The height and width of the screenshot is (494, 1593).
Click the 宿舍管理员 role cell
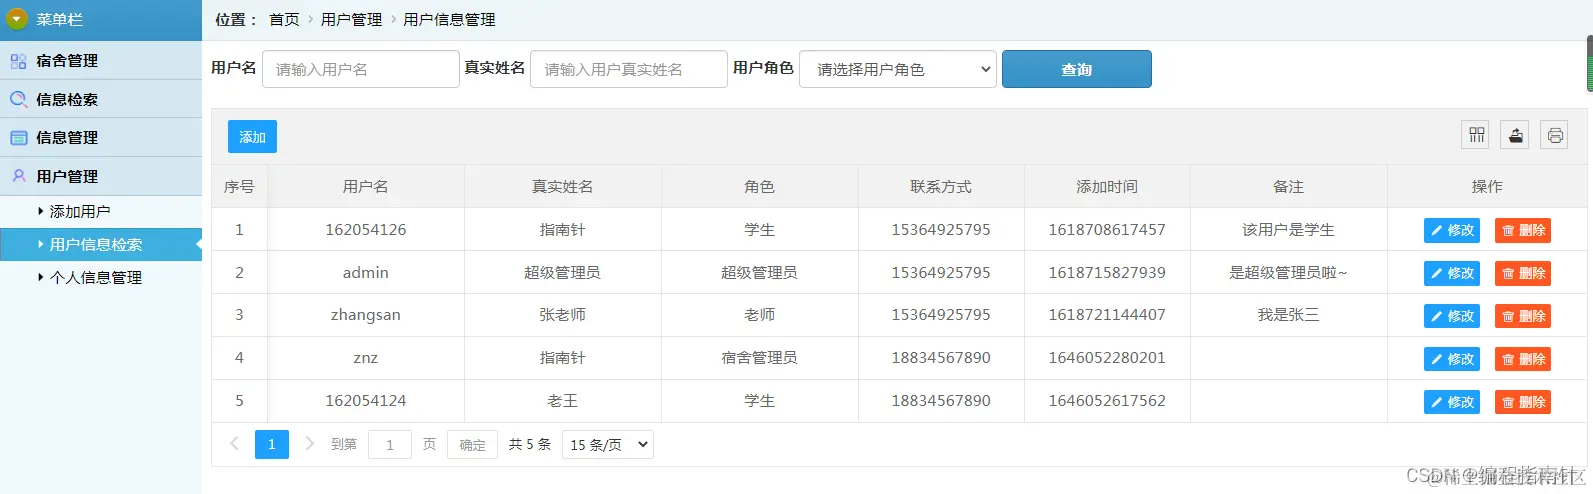click(x=760, y=358)
